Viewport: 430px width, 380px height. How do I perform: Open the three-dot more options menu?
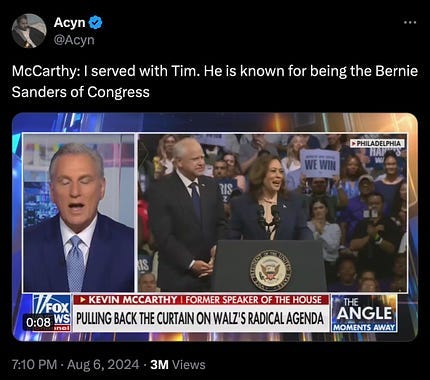point(410,22)
